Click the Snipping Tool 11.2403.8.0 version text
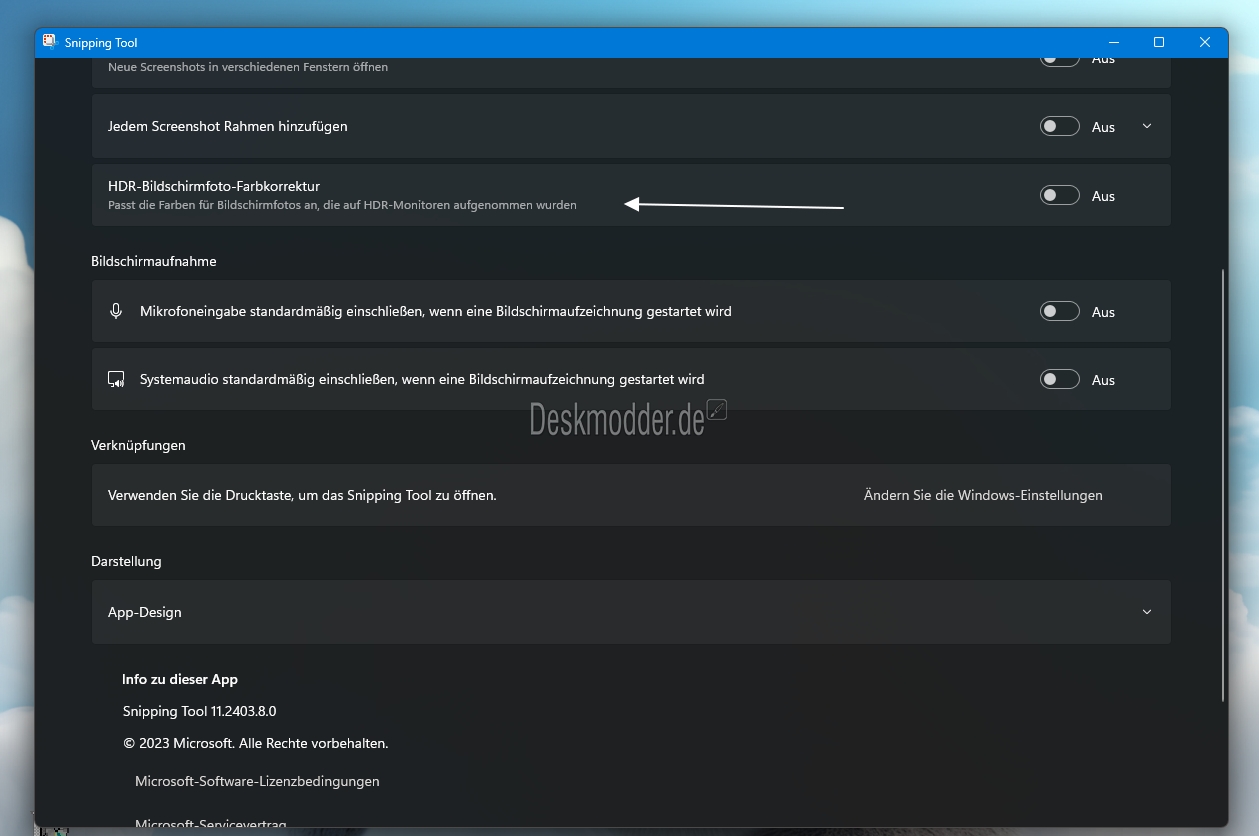Image resolution: width=1259 pixels, height=836 pixels. click(199, 711)
